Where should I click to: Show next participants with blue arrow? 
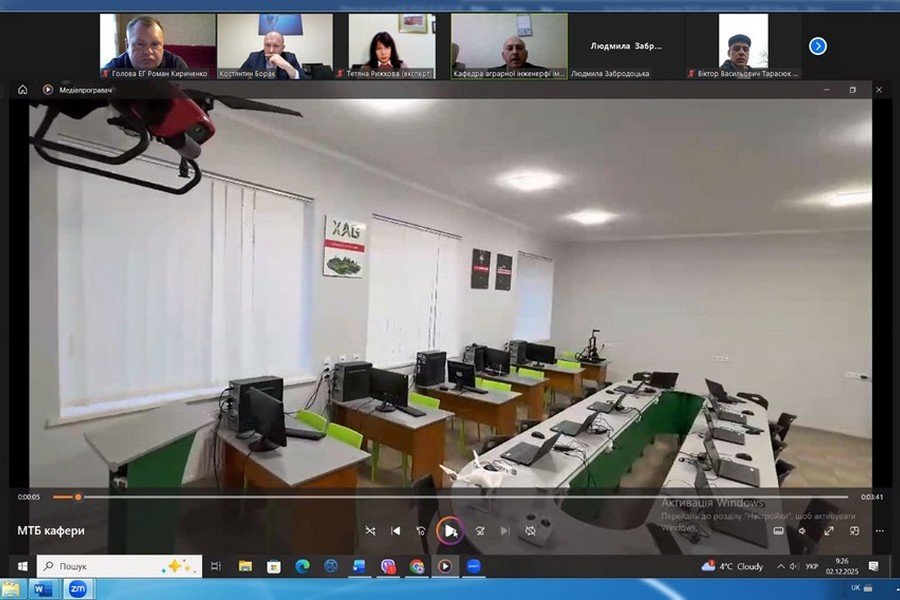[817, 46]
